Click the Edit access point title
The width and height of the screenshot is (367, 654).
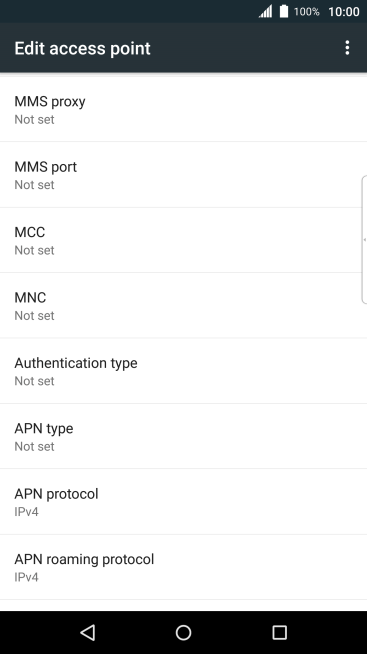(x=82, y=48)
